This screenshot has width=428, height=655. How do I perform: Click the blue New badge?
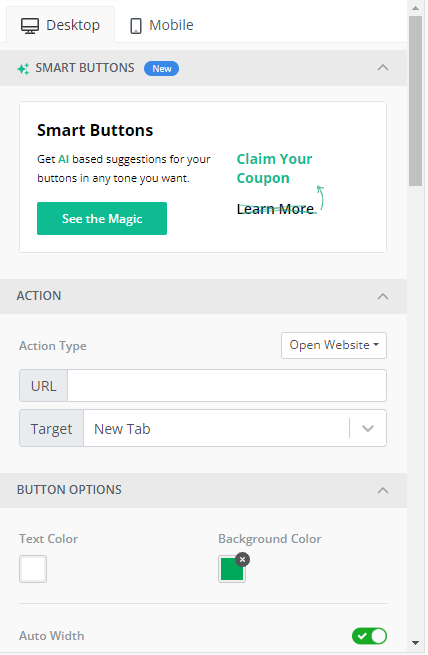(x=161, y=69)
